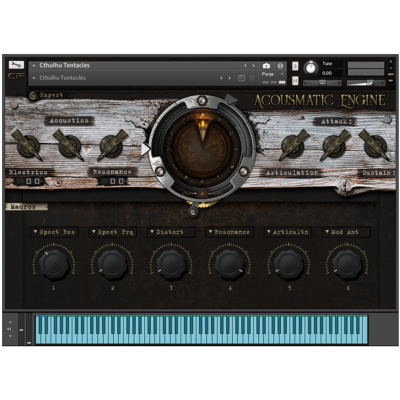The image size is (400, 400).
Task: Open the Articultn macro dropdown
Action: pyautogui.click(x=288, y=232)
